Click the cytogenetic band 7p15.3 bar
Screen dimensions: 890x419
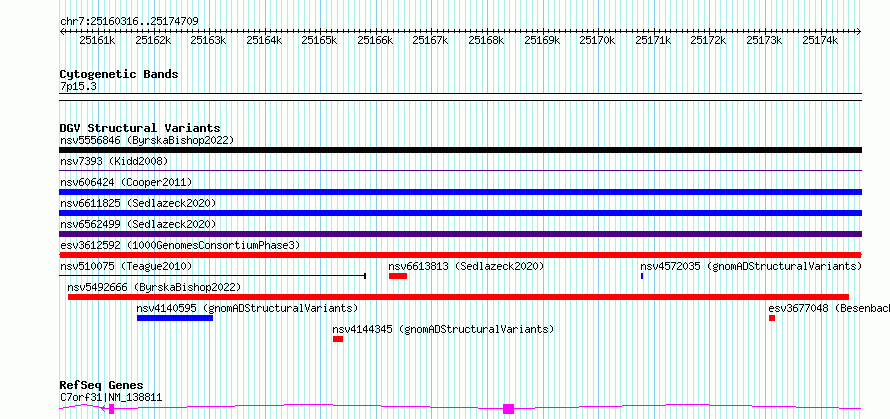coord(460,97)
